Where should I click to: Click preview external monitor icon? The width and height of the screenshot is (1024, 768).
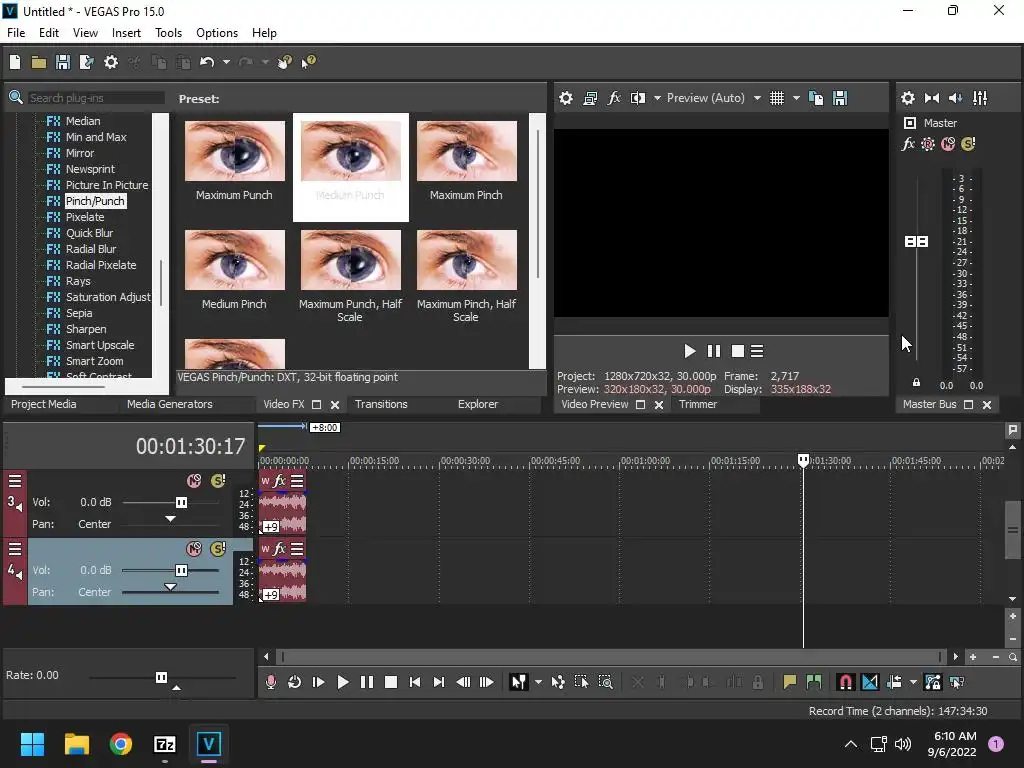(x=590, y=98)
